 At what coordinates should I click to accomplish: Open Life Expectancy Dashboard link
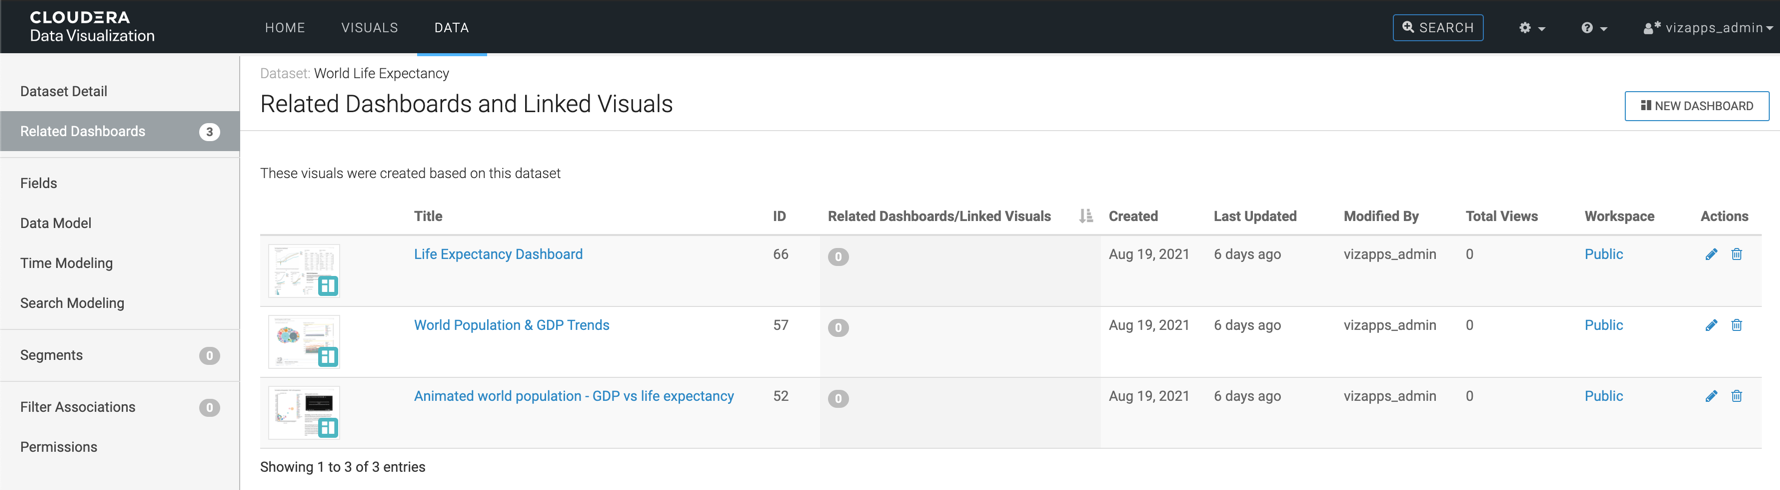(498, 255)
